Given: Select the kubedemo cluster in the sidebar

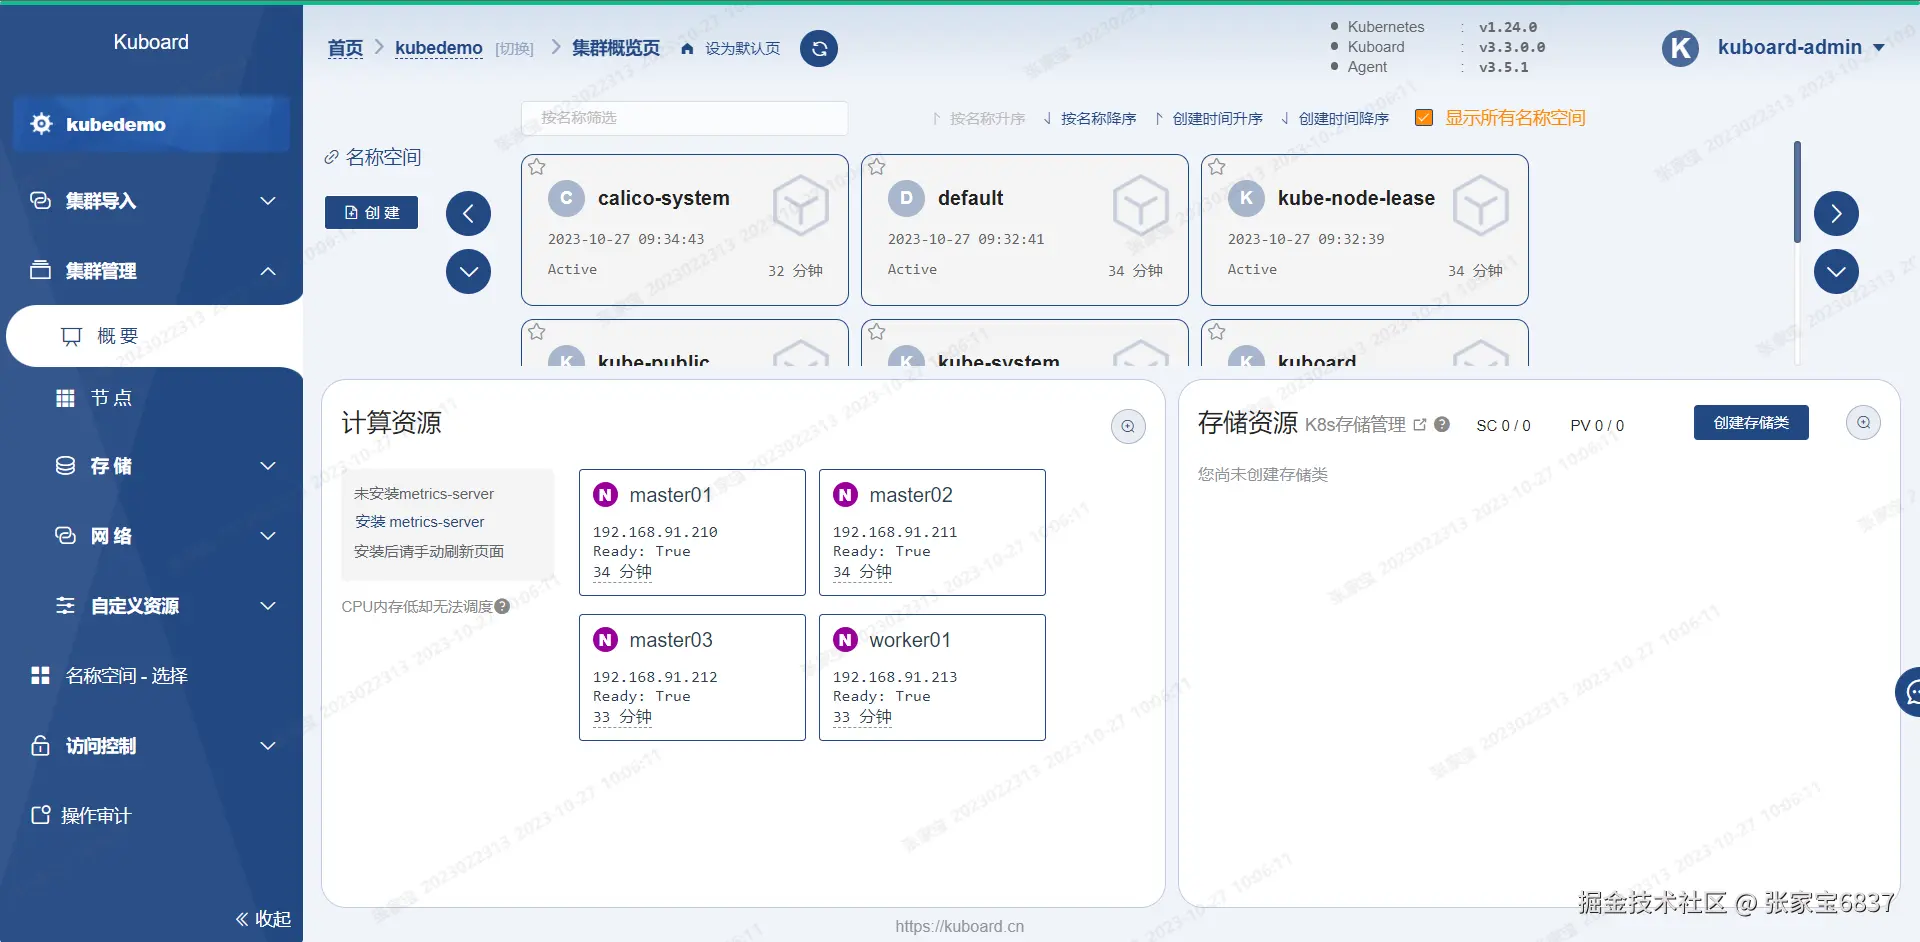Looking at the screenshot, I should pos(151,124).
